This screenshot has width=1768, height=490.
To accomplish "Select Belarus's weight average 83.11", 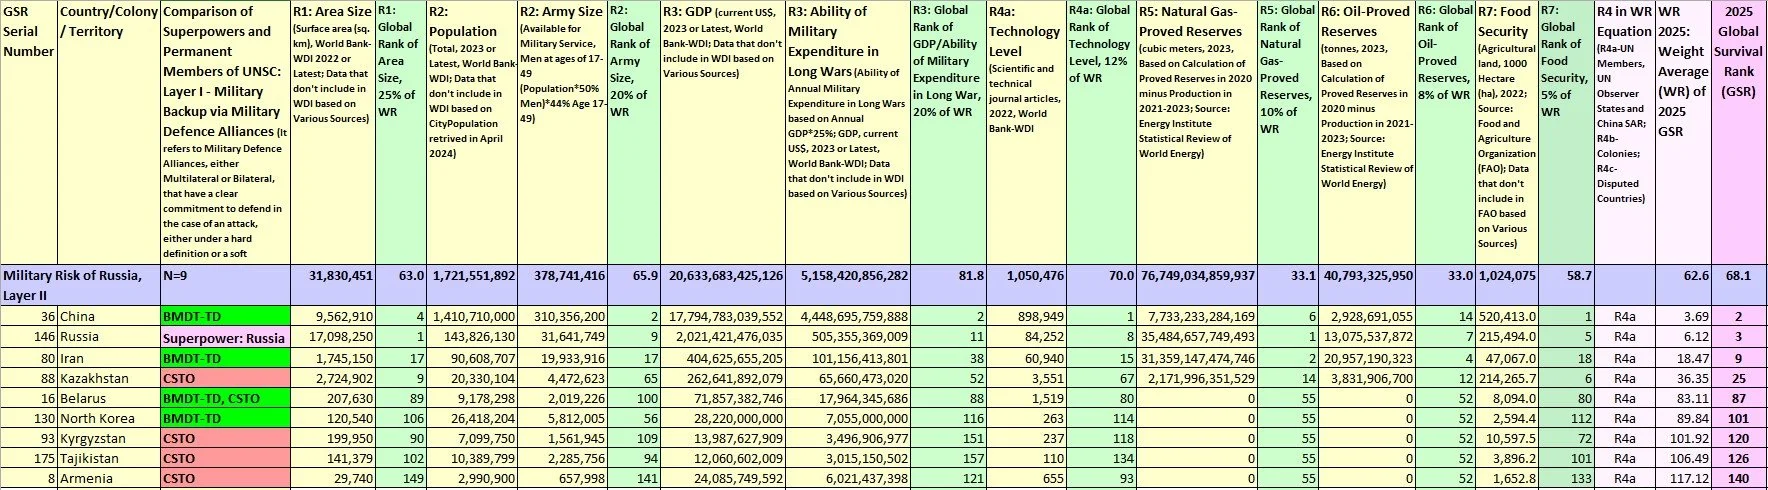I will pos(1683,398).
